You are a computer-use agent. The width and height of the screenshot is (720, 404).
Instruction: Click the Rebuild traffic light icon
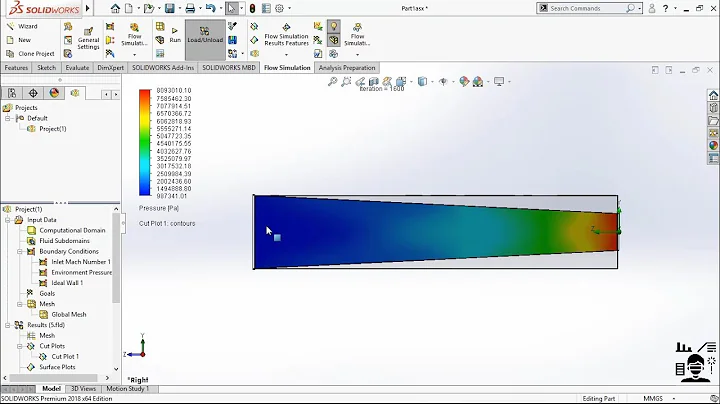(x=252, y=8)
